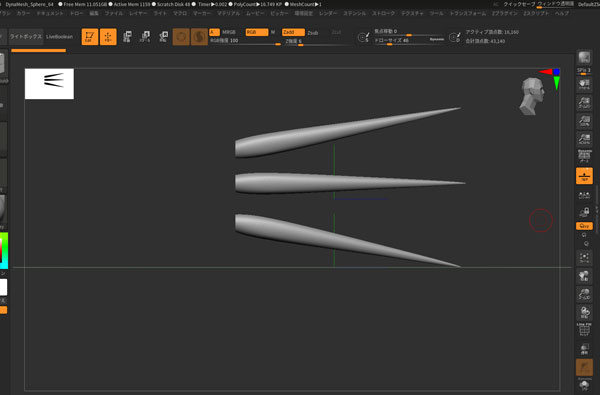The width and height of the screenshot is (600, 395).
Task: Toggle the Dynamic perspective icon
Action: click(x=584, y=156)
